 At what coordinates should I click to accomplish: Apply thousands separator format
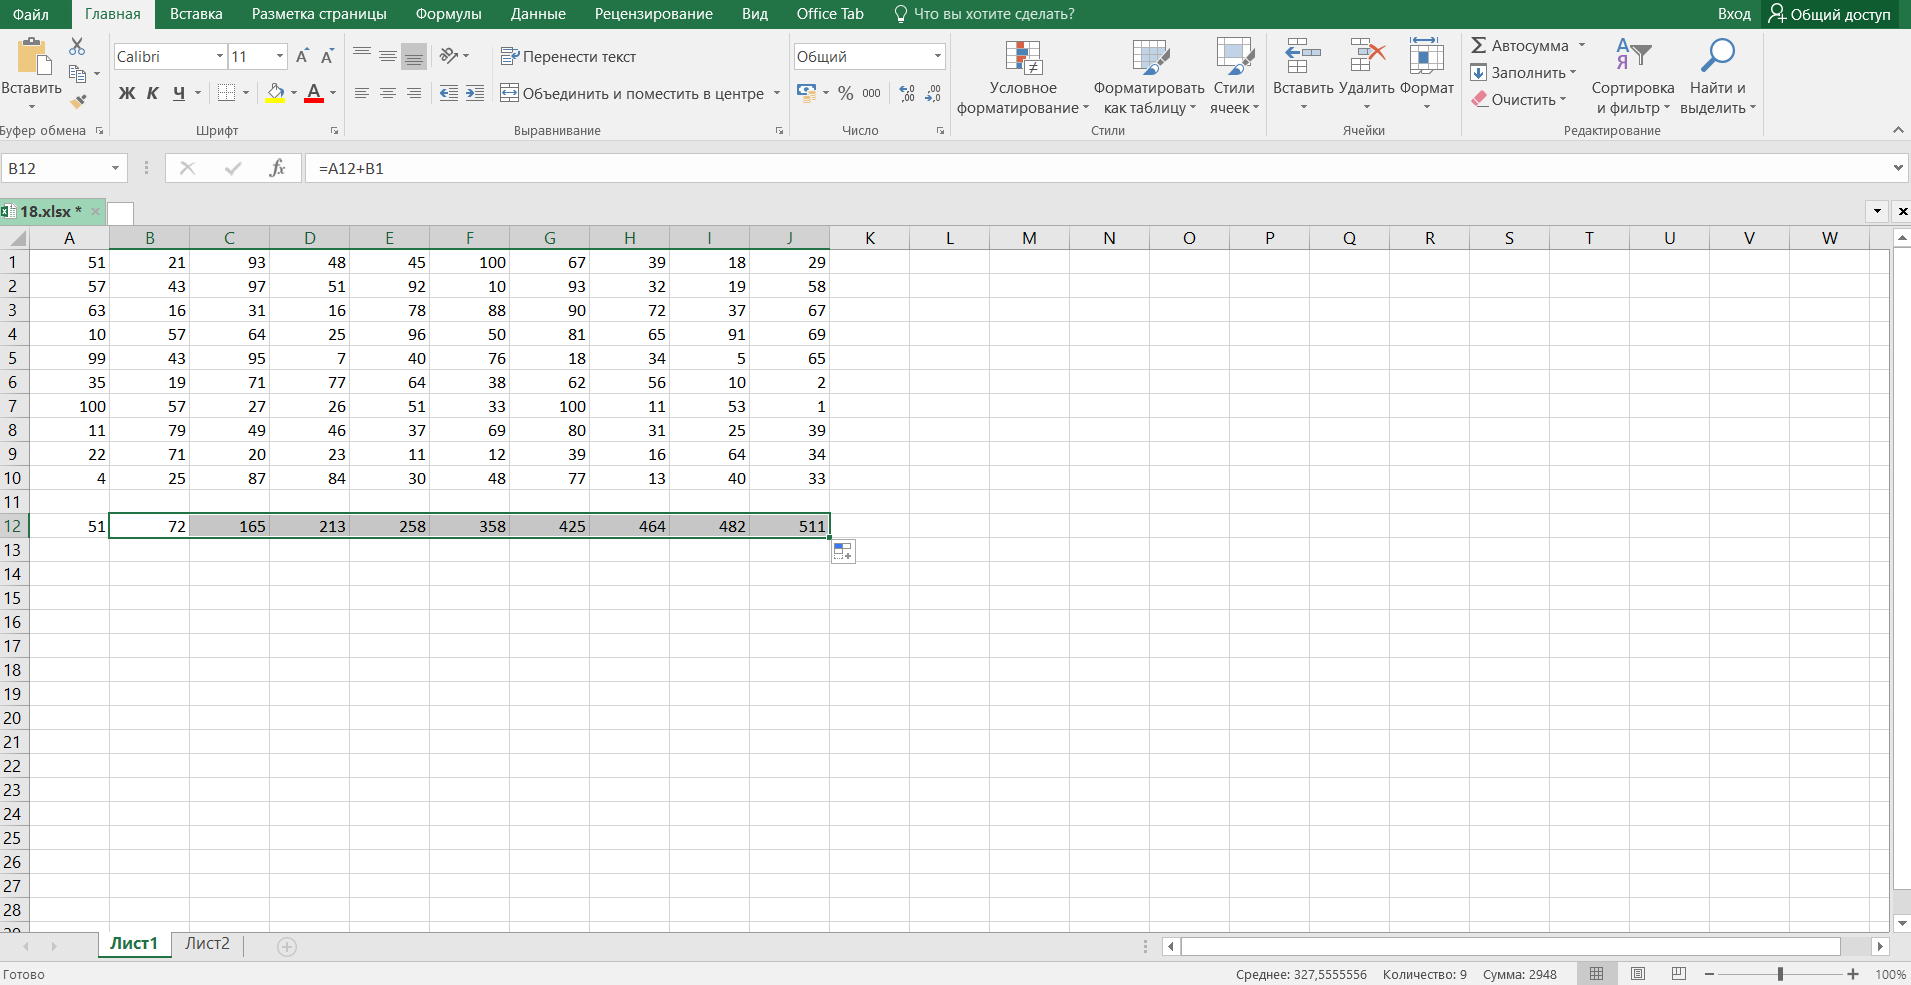click(x=872, y=93)
